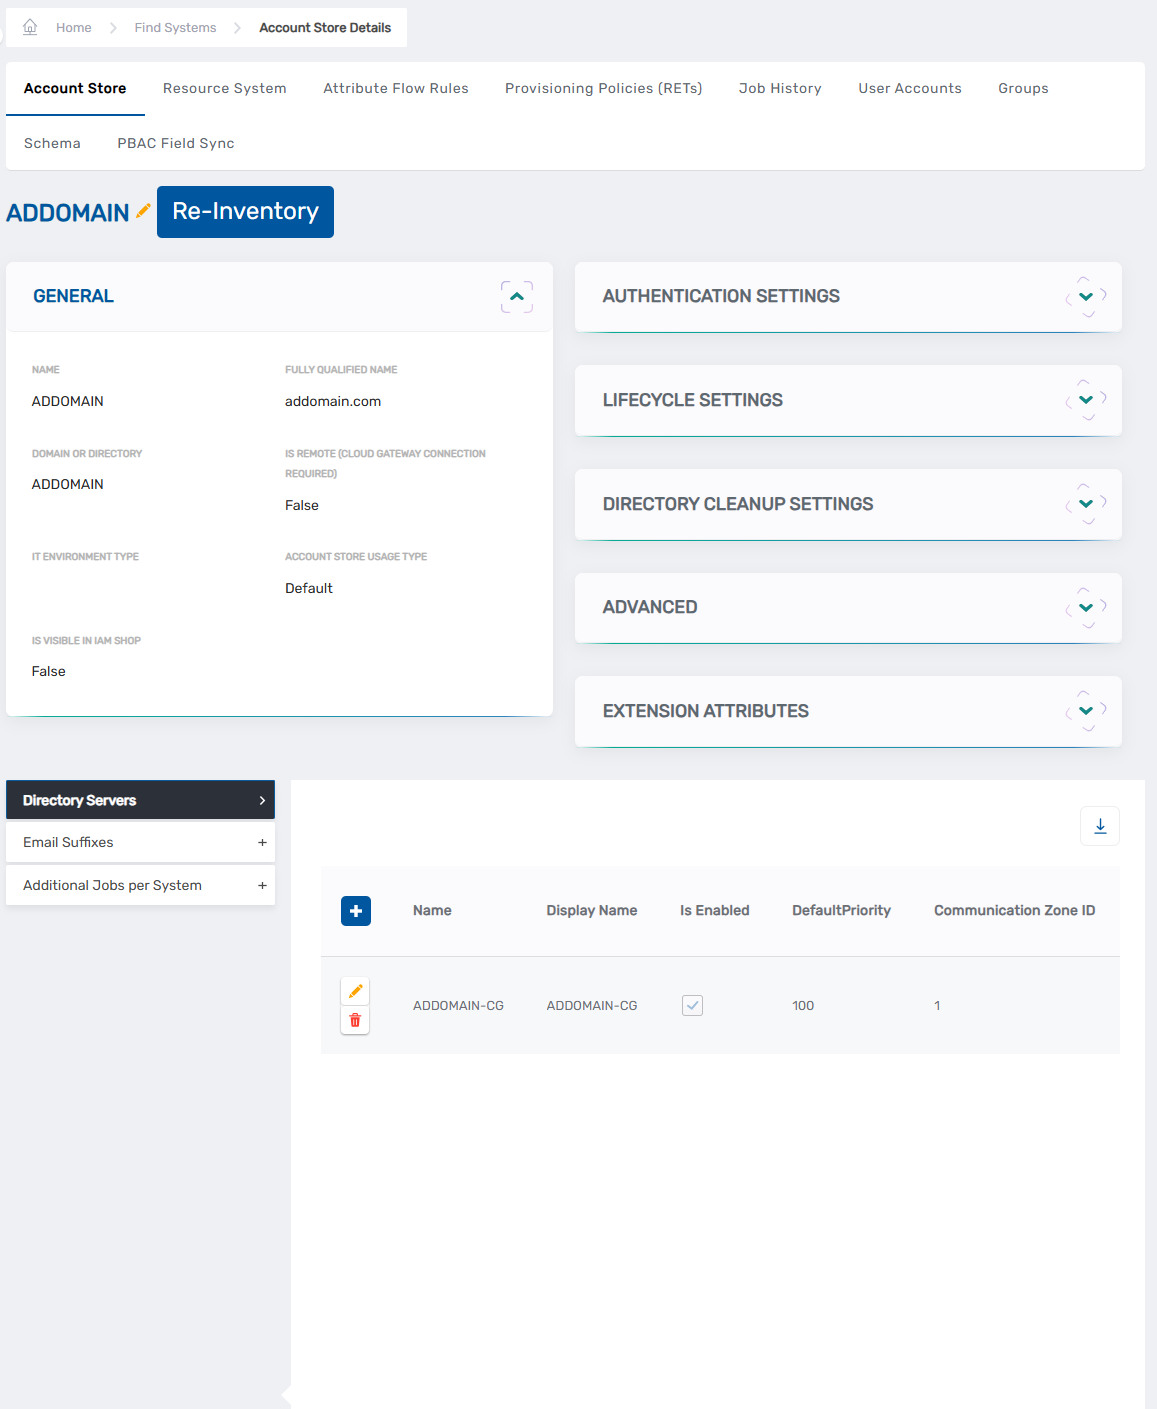Expand Lifecycle Settings panel

(x=1086, y=400)
